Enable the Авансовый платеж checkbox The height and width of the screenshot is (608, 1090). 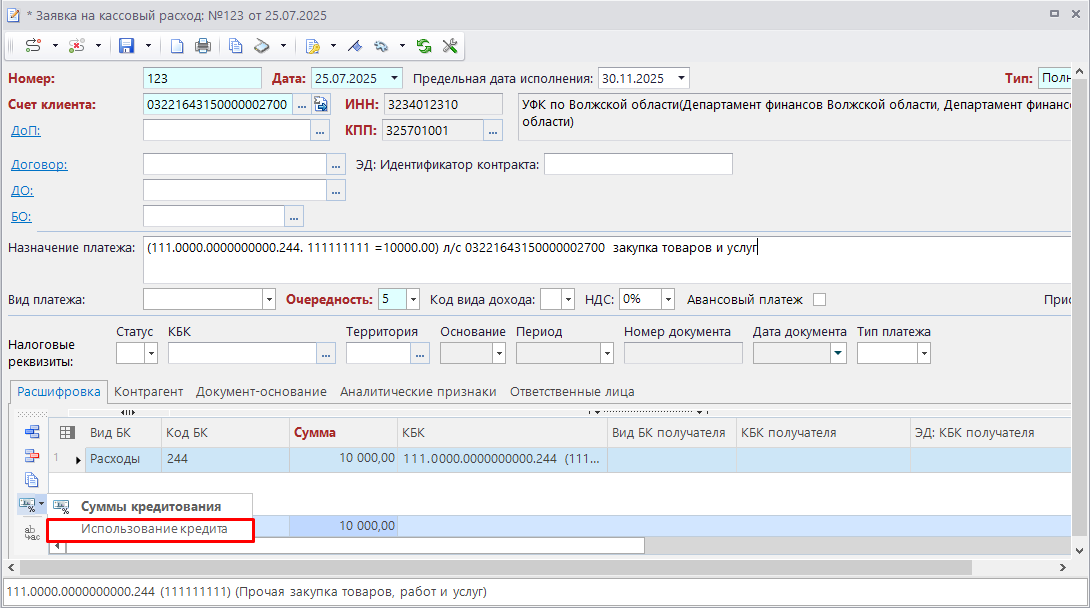pos(819,299)
